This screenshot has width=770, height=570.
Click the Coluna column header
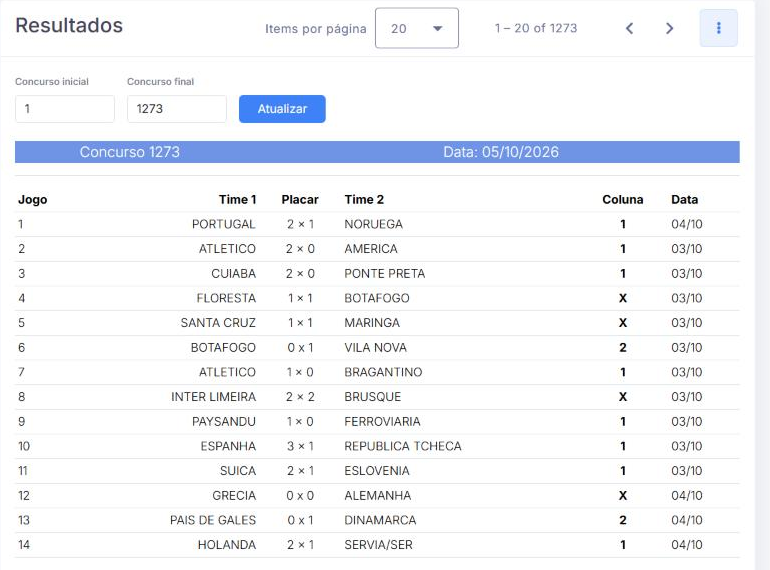[623, 199]
